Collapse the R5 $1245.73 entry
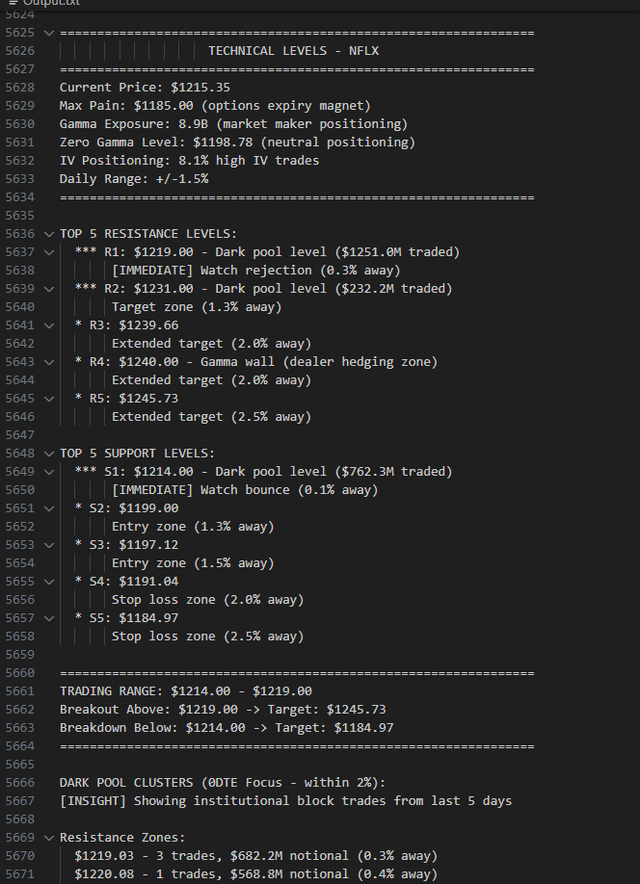 [x=49, y=398]
